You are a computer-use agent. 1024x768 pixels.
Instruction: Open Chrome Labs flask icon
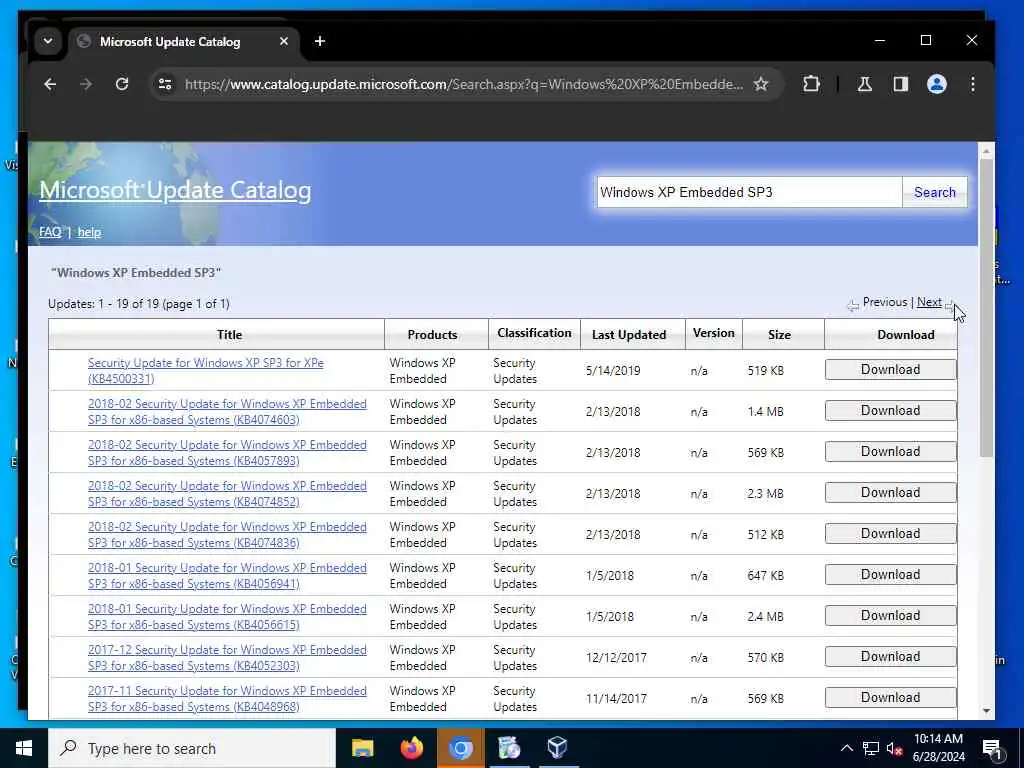click(865, 84)
